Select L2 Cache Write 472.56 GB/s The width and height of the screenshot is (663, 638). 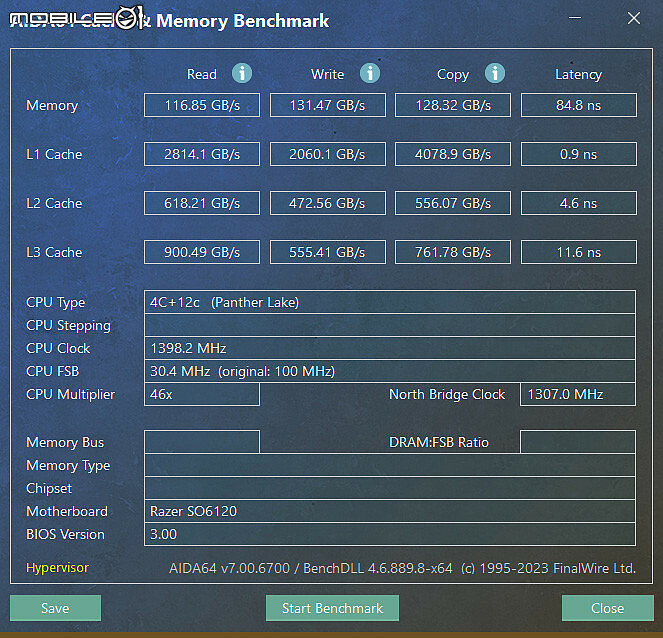click(328, 203)
